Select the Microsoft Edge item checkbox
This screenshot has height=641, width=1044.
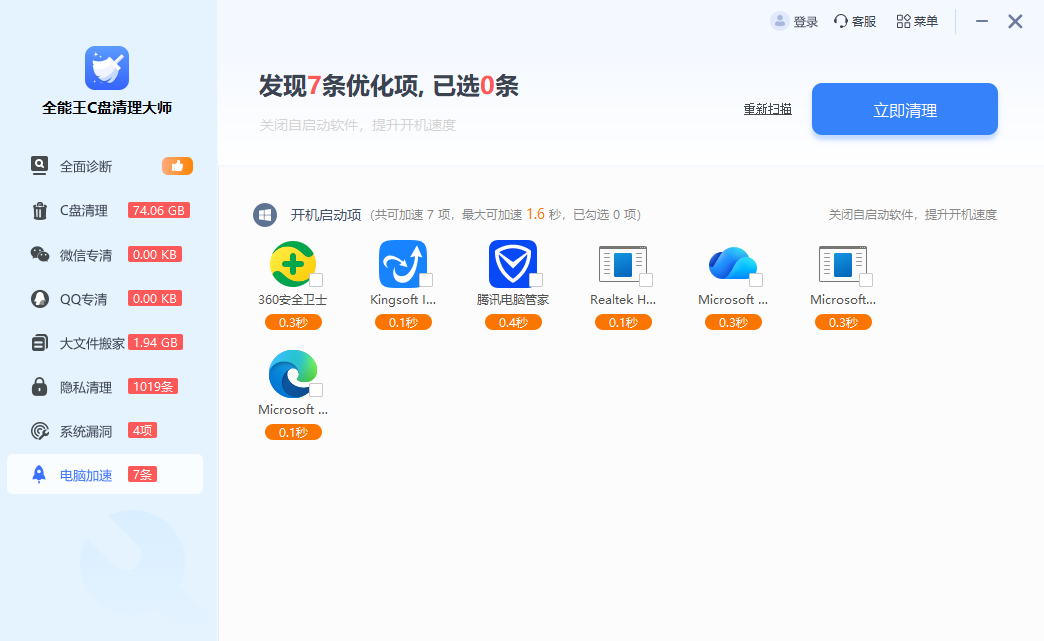click(316, 390)
